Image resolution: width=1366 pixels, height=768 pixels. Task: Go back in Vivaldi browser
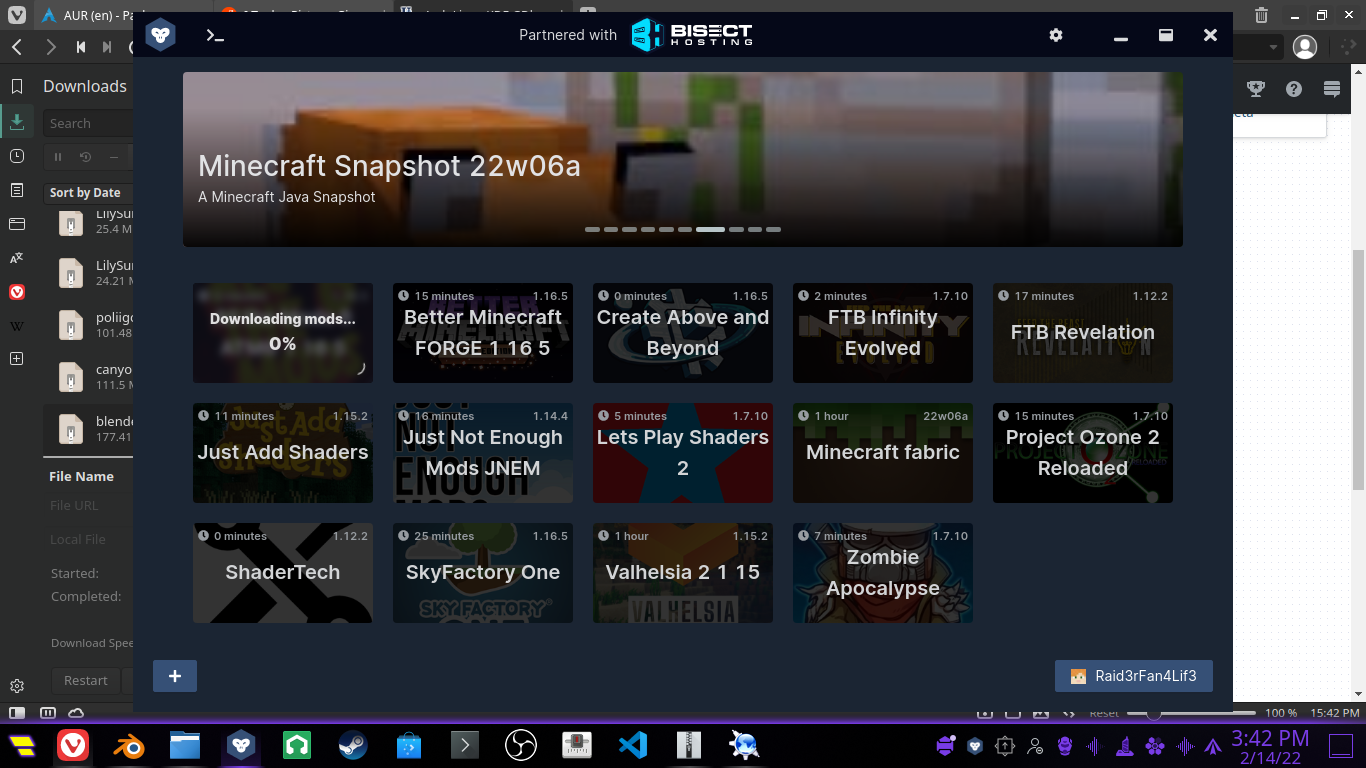[x=17, y=47]
